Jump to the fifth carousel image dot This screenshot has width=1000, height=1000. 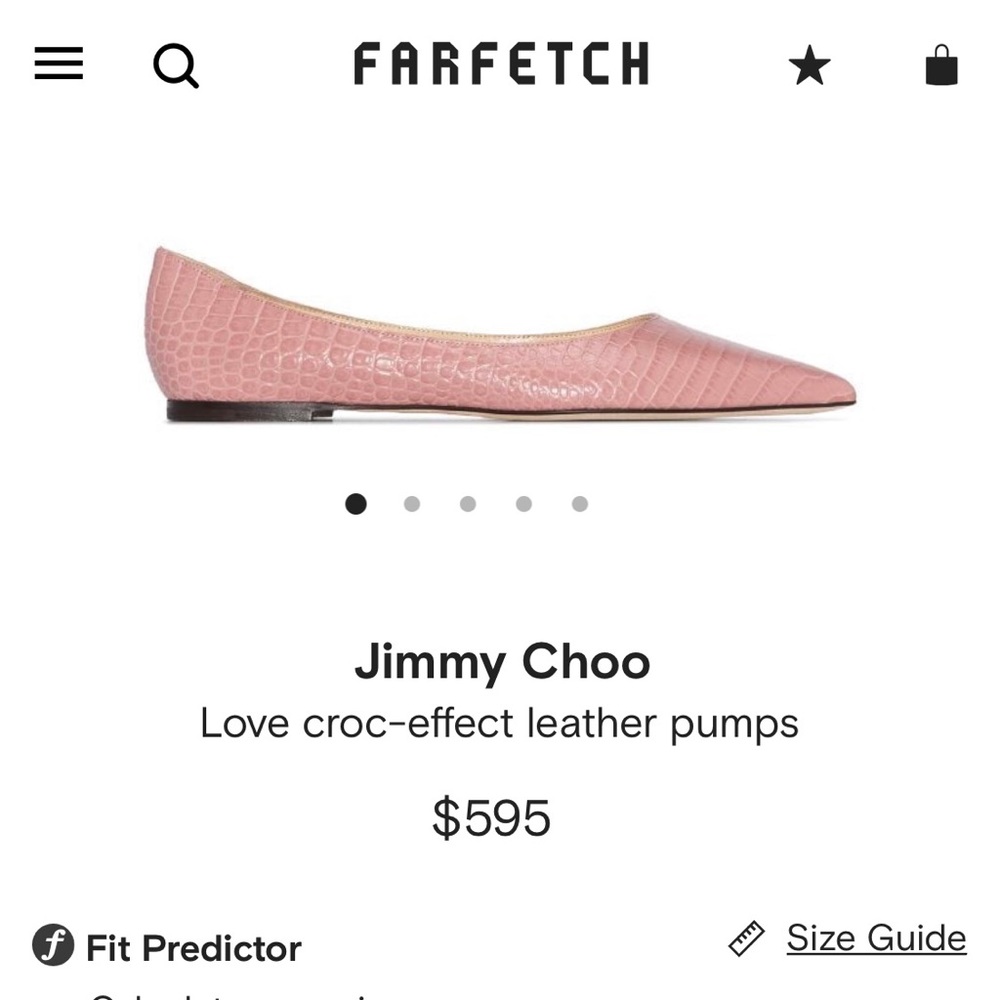(x=578, y=505)
